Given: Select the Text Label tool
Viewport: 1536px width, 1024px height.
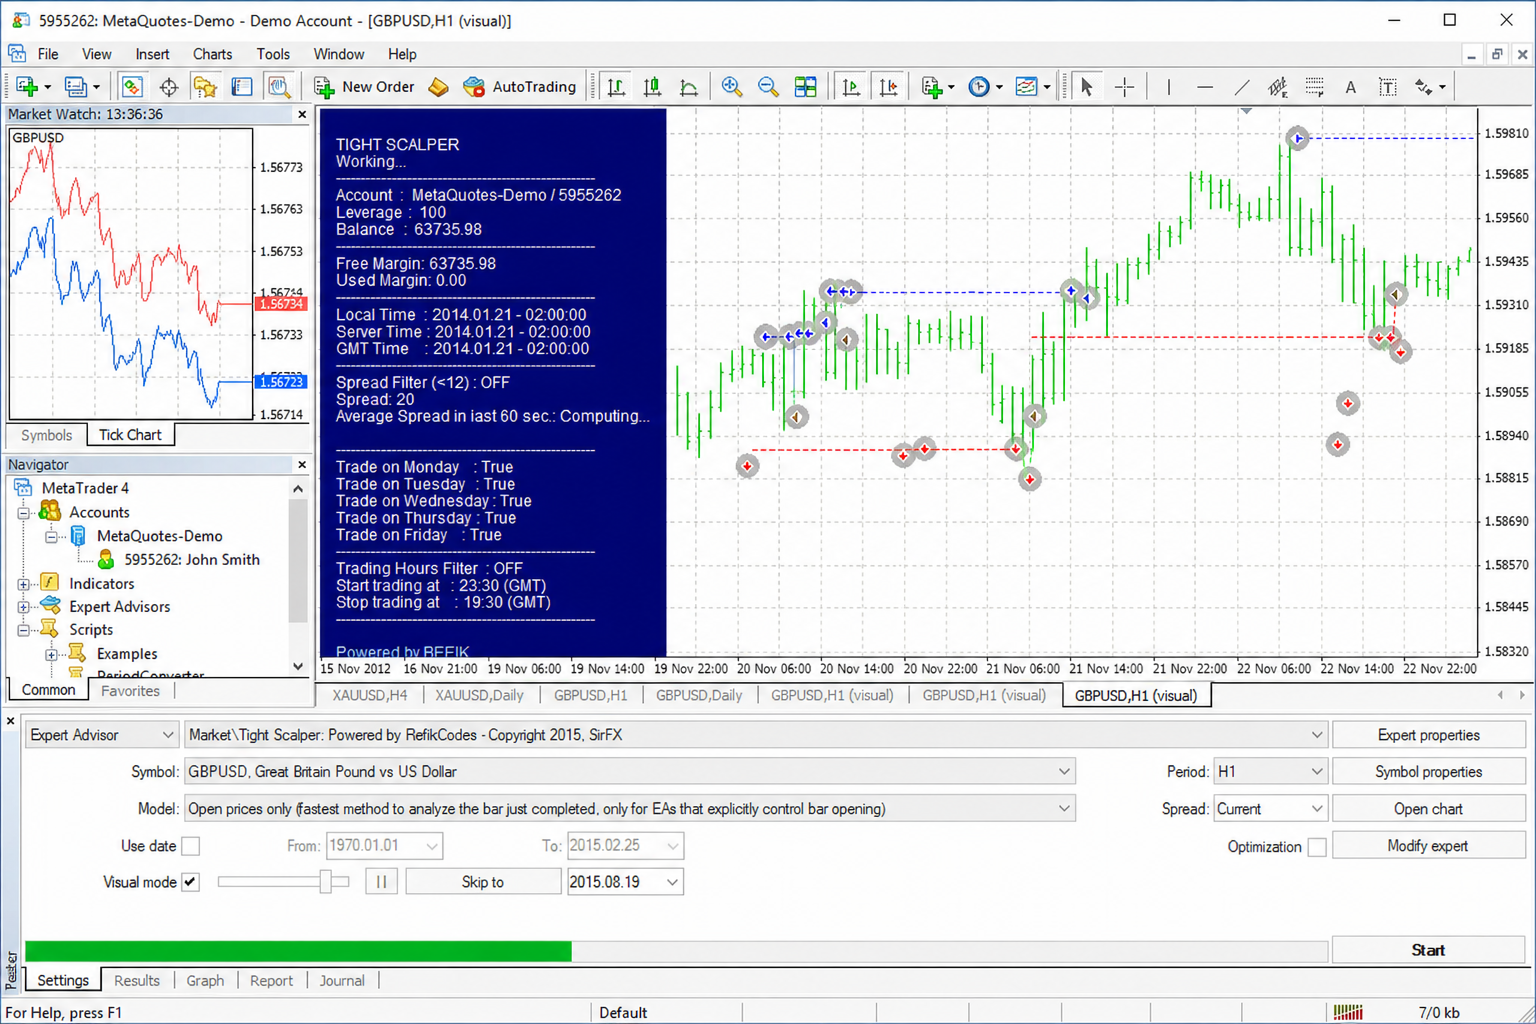Looking at the screenshot, I should [1387, 87].
